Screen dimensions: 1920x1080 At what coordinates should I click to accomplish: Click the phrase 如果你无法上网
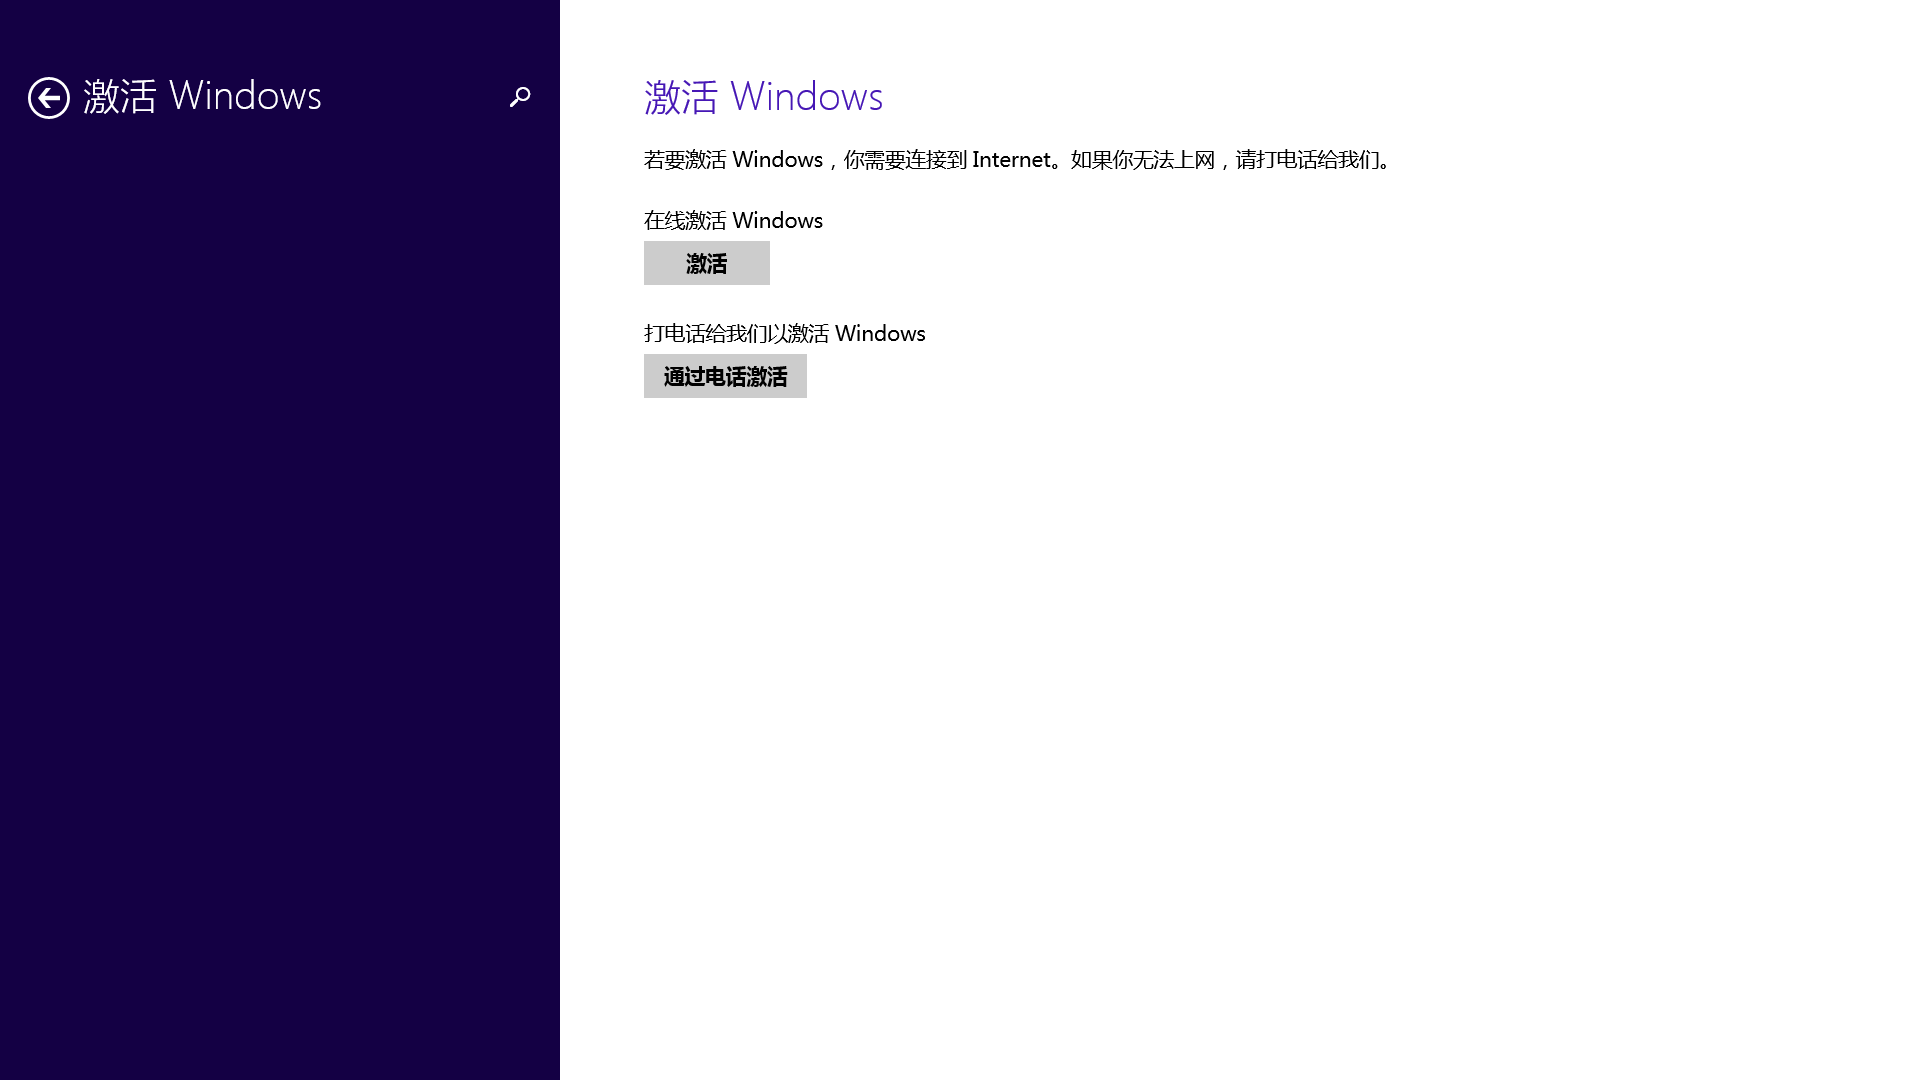(x=1142, y=160)
